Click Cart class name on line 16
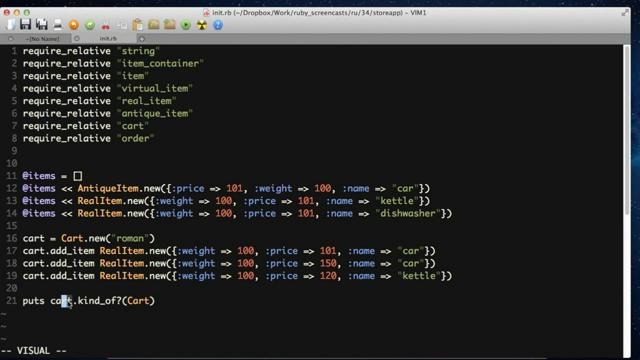Viewport: 640px width, 360px height. click(72, 238)
